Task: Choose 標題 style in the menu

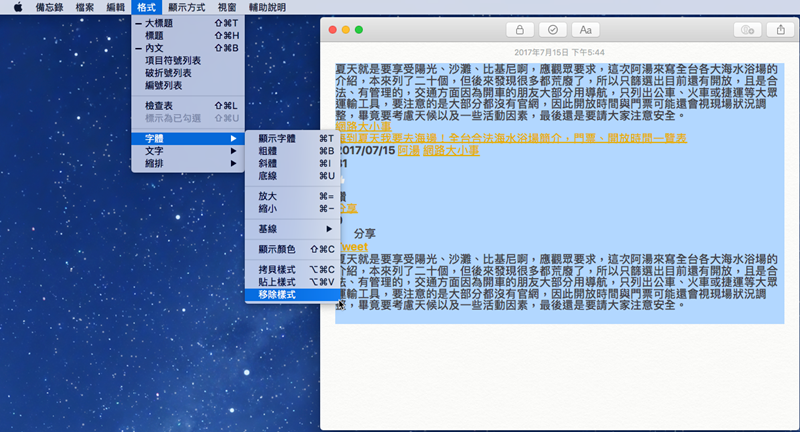Action: pos(188,36)
